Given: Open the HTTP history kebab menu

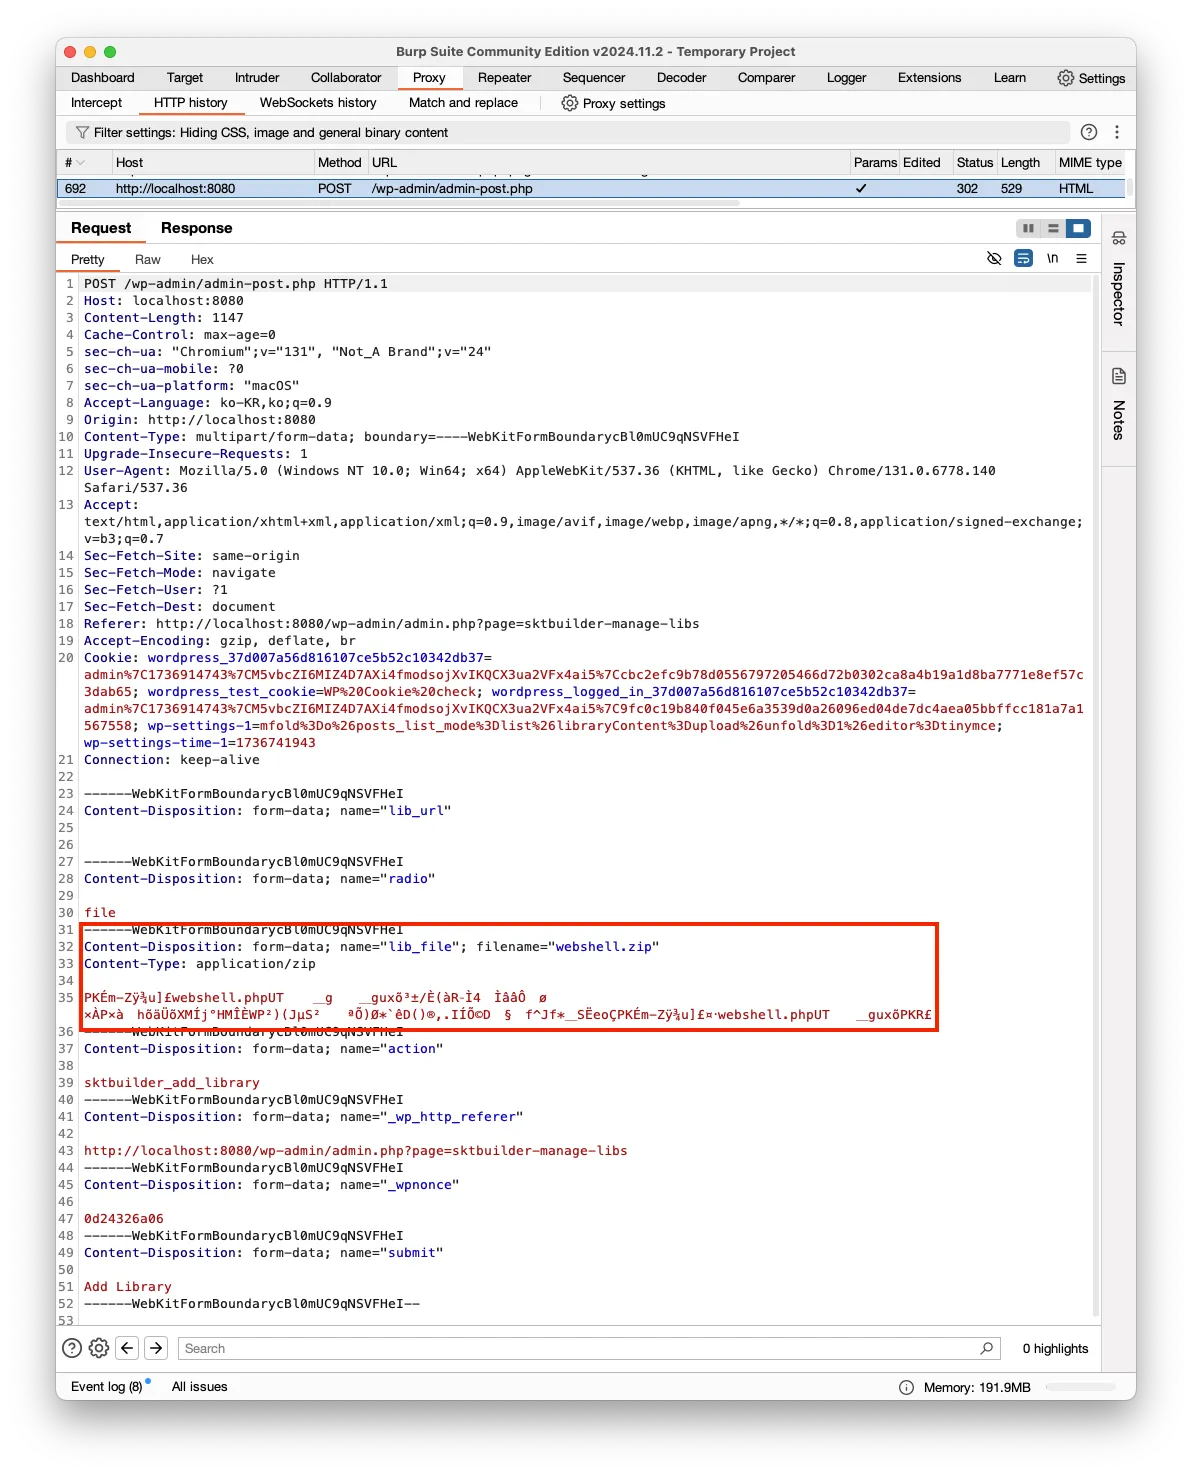Looking at the screenshot, I should (x=1117, y=132).
